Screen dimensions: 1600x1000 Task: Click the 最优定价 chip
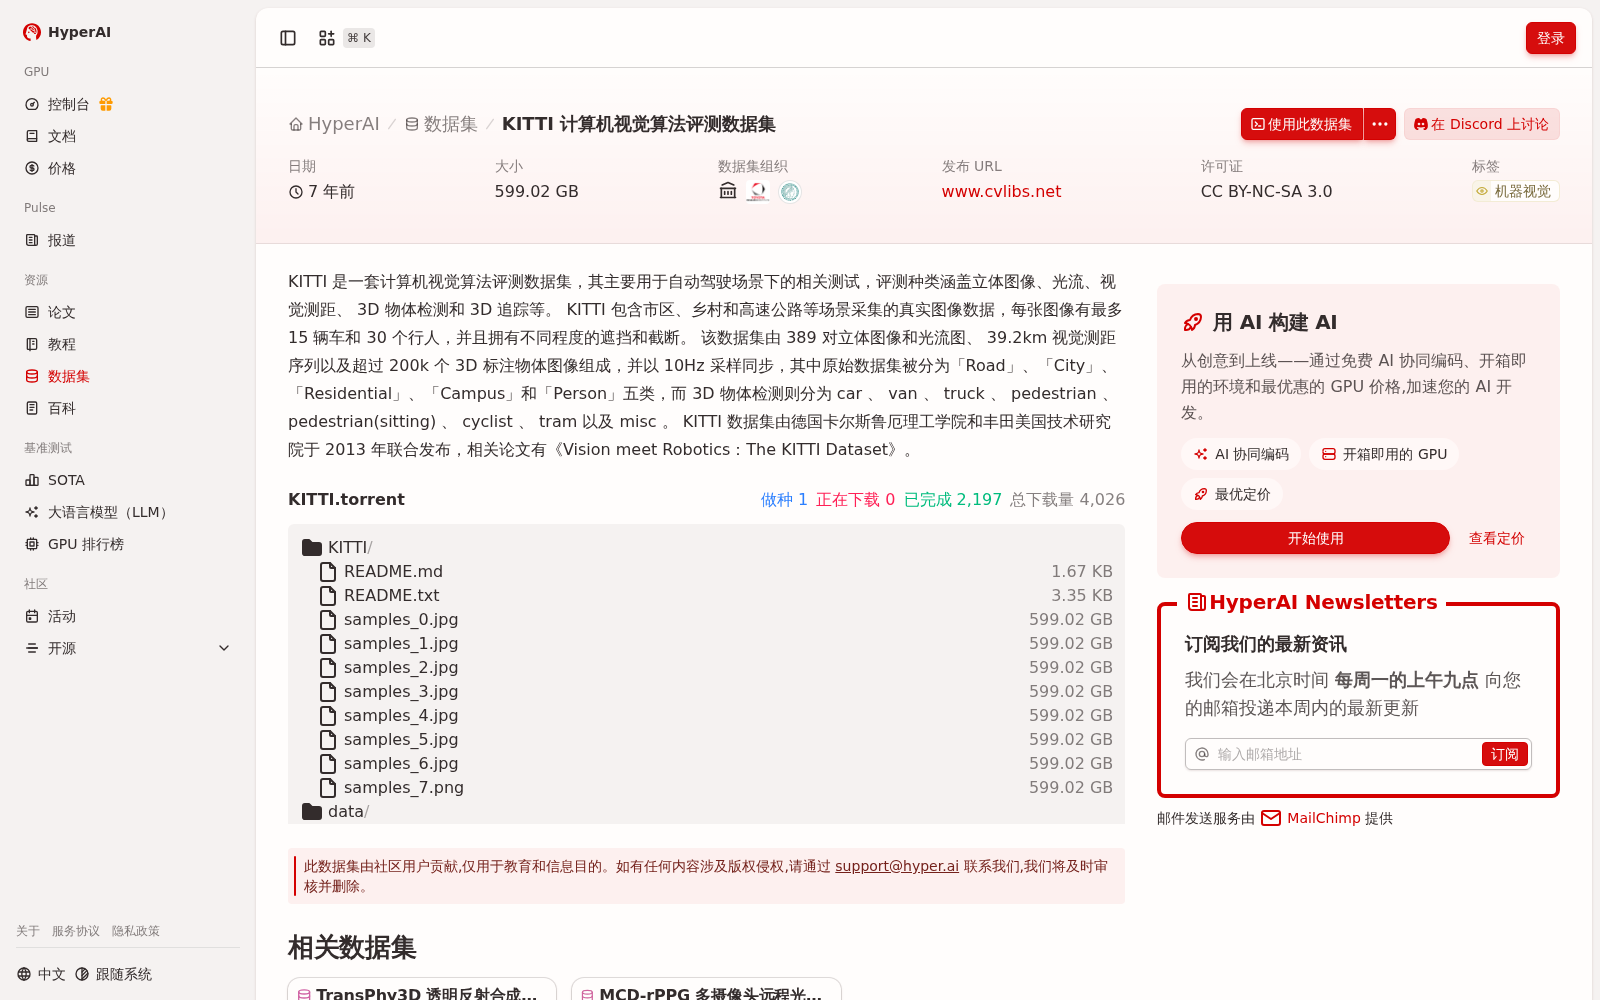(x=1232, y=494)
